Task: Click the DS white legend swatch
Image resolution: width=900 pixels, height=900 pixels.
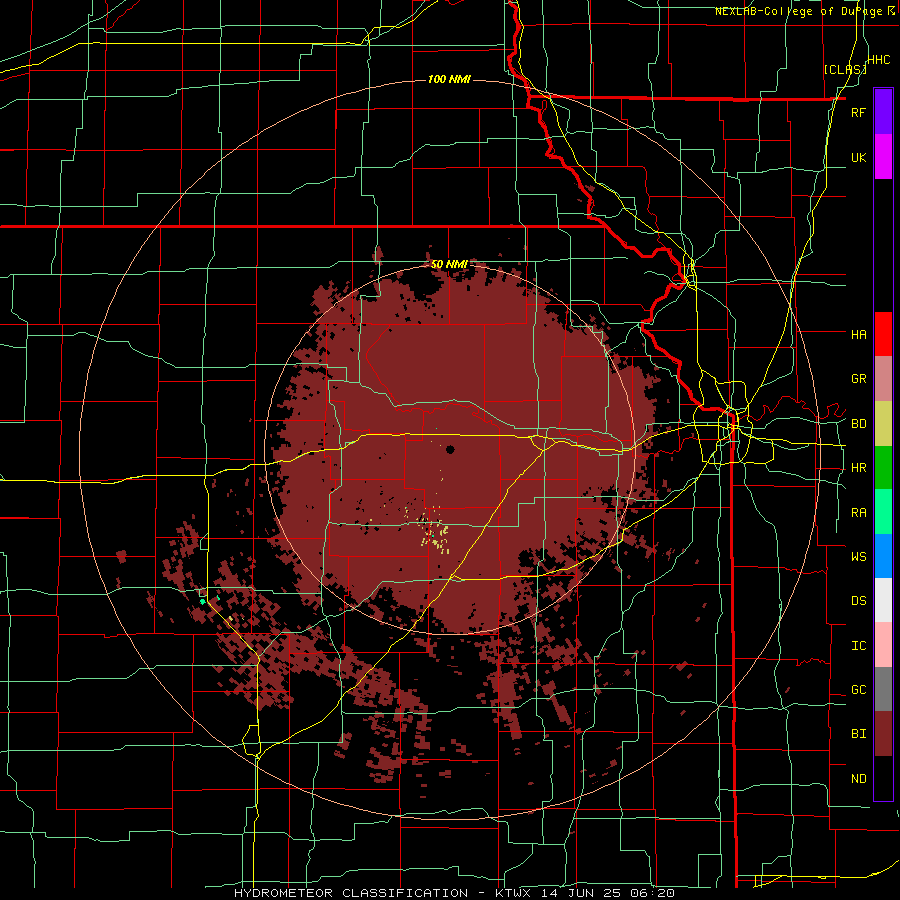Action: (883, 600)
